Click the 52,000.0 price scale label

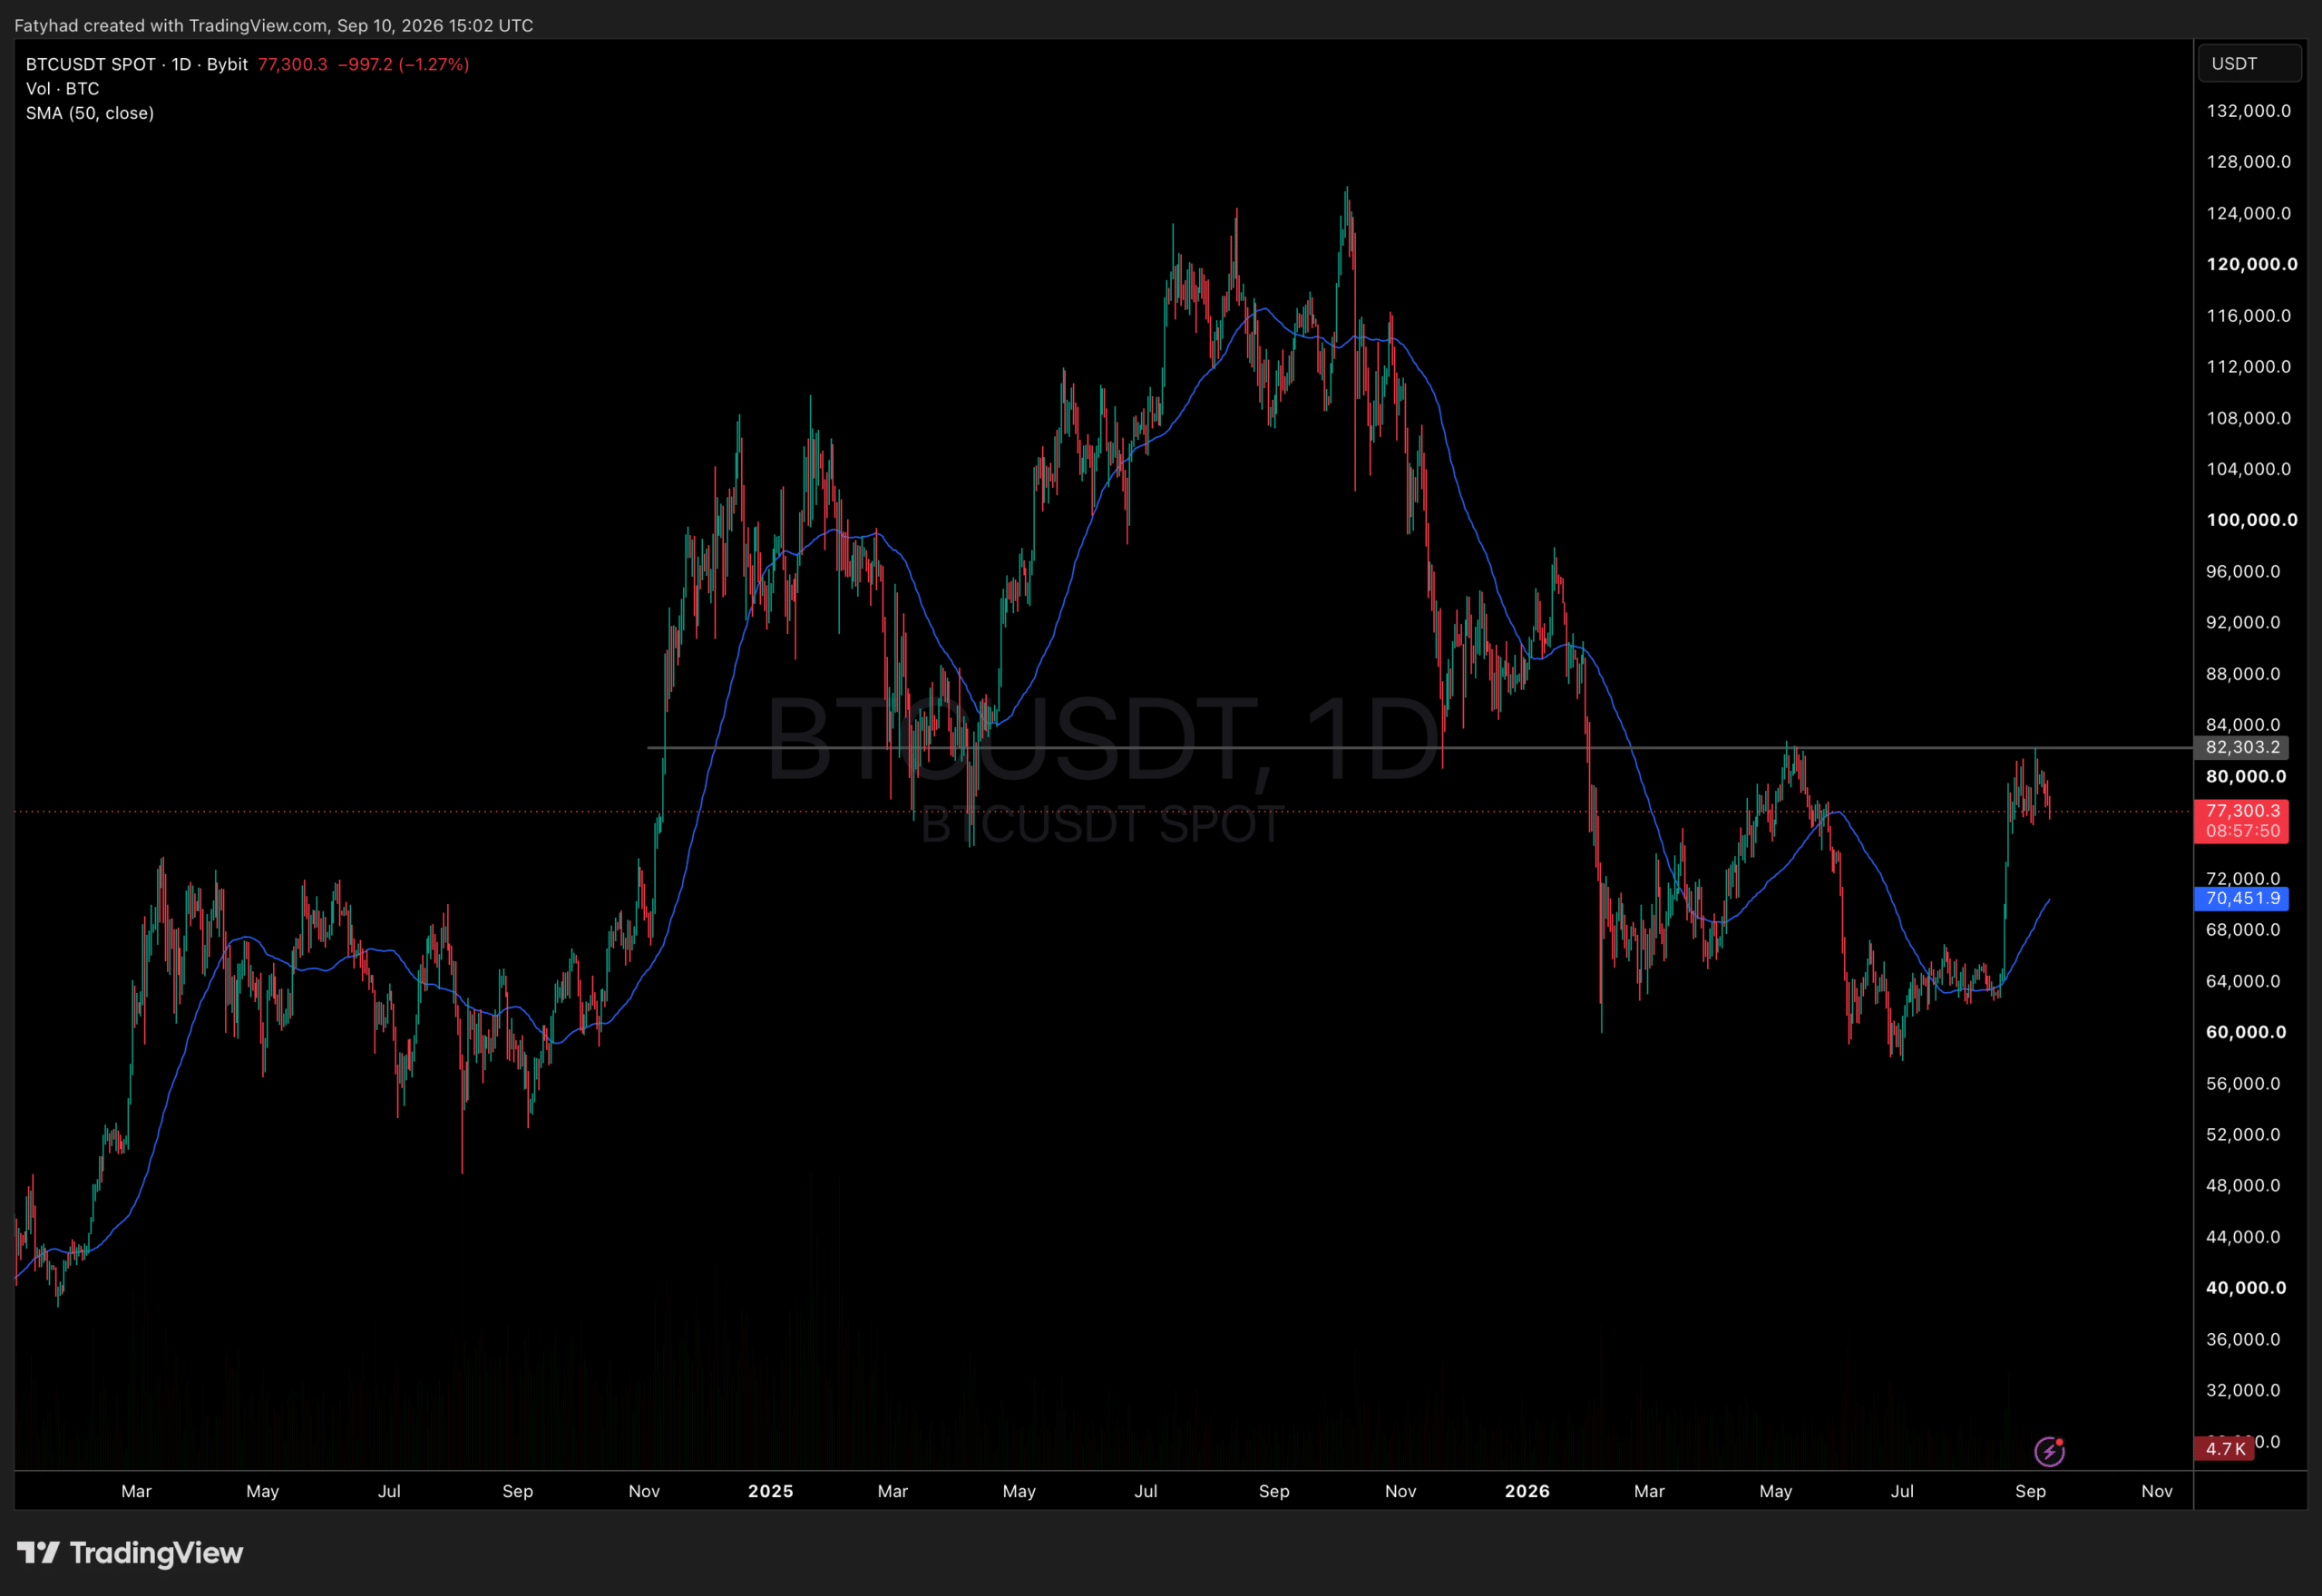(x=2243, y=1135)
